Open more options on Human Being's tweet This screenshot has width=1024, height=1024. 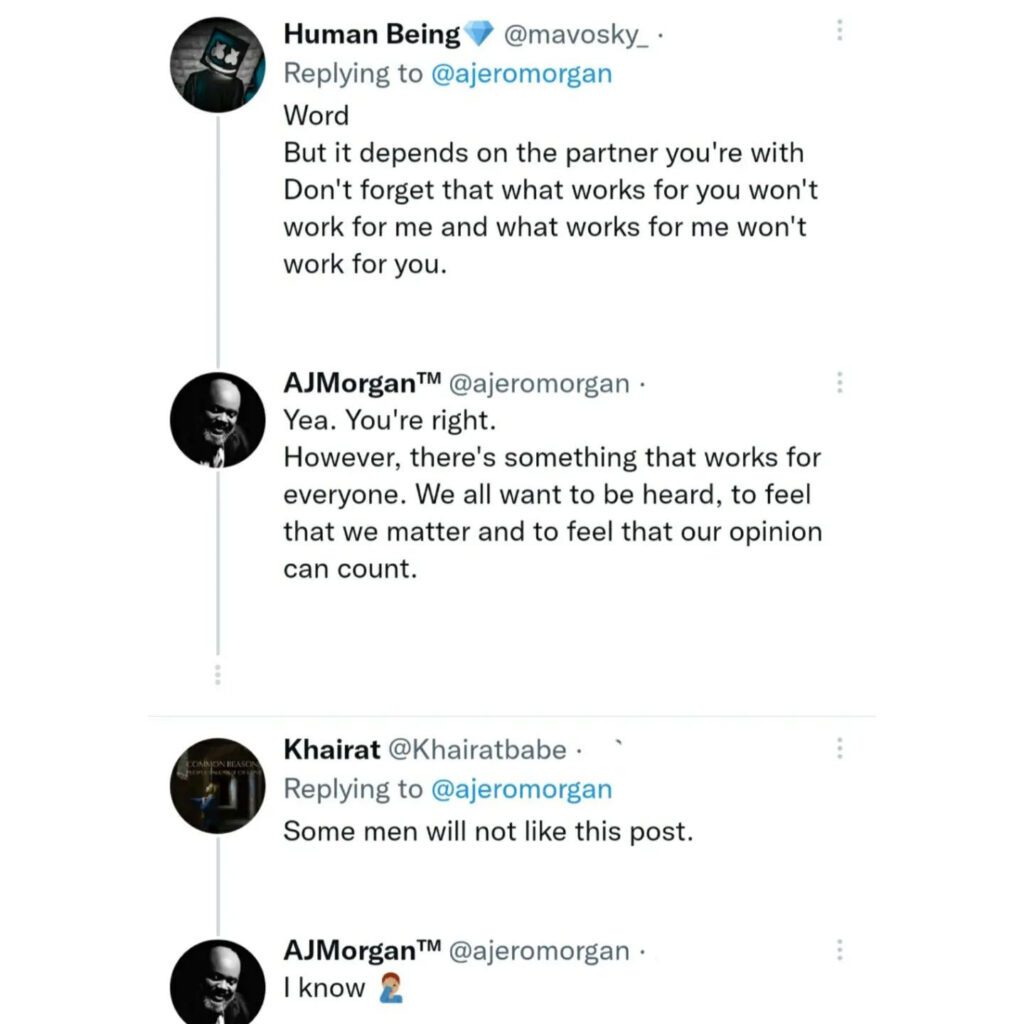[x=839, y=31]
